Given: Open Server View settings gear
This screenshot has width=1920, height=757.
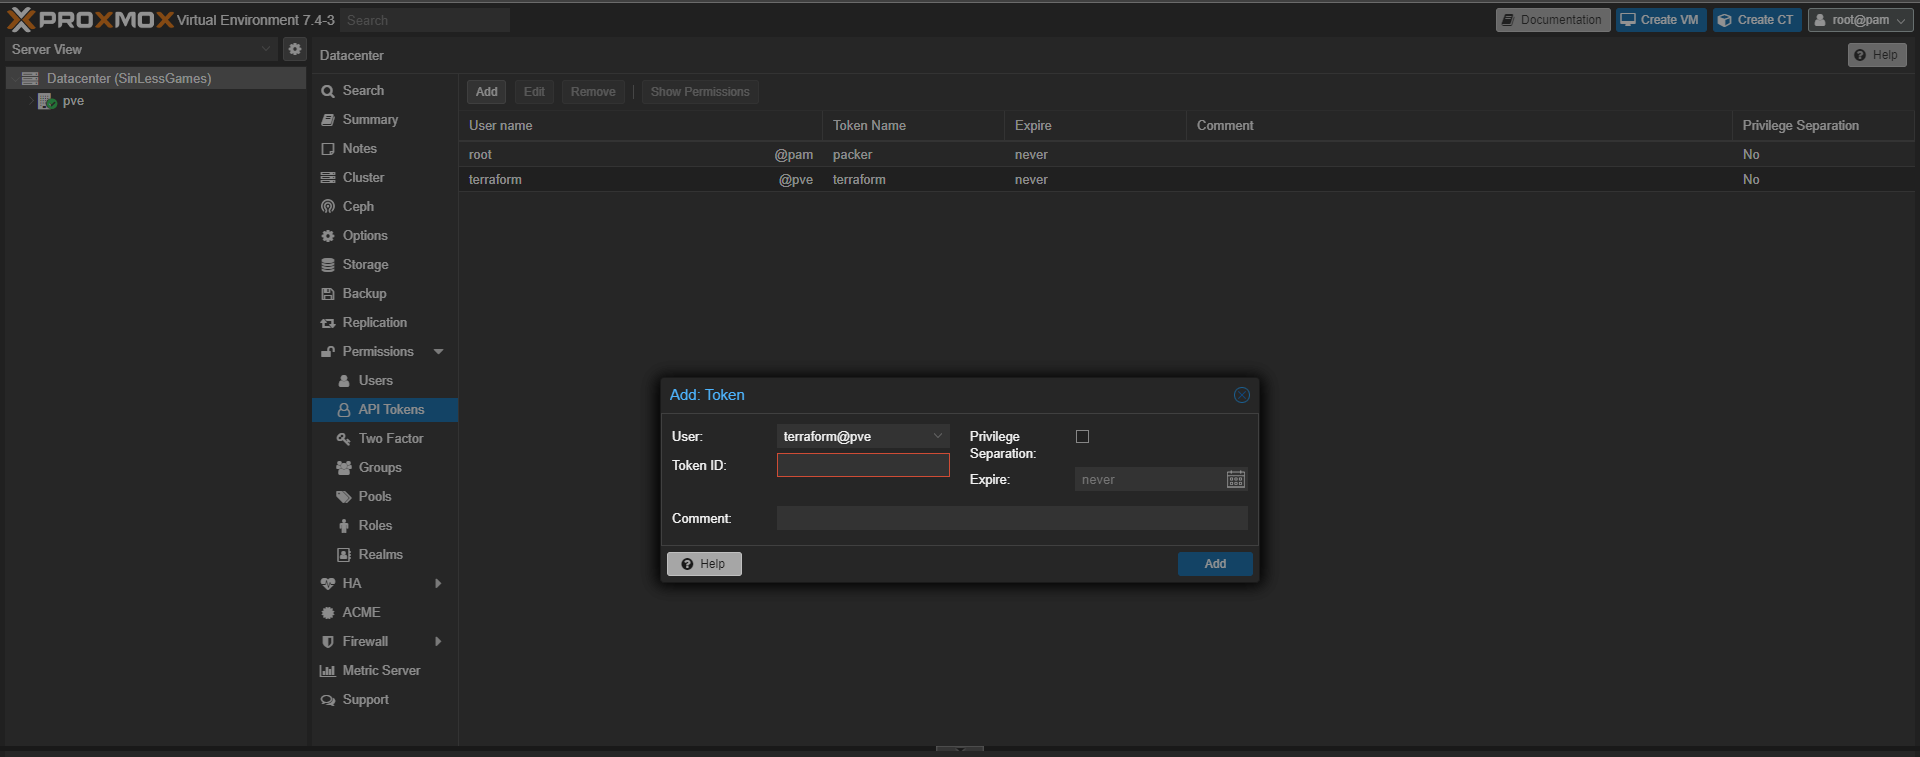Looking at the screenshot, I should tap(294, 49).
